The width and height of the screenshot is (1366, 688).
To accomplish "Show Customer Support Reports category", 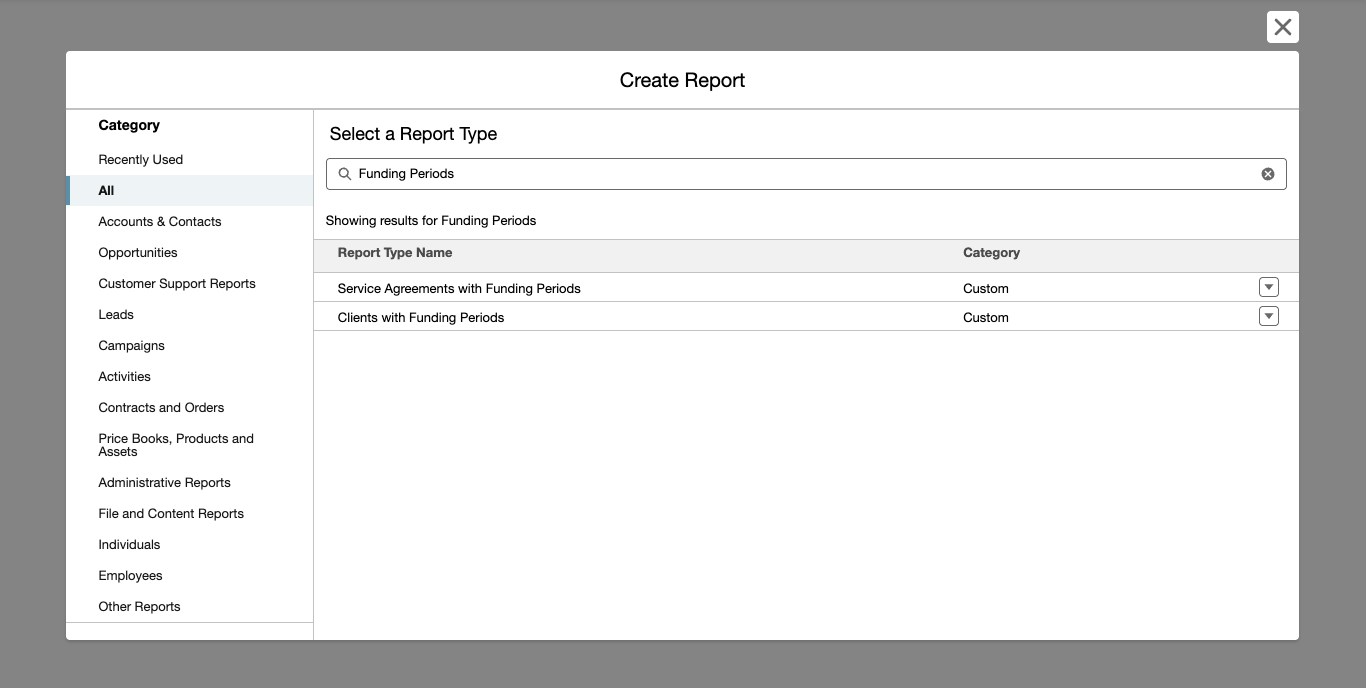I will pyautogui.click(x=177, y=284).
